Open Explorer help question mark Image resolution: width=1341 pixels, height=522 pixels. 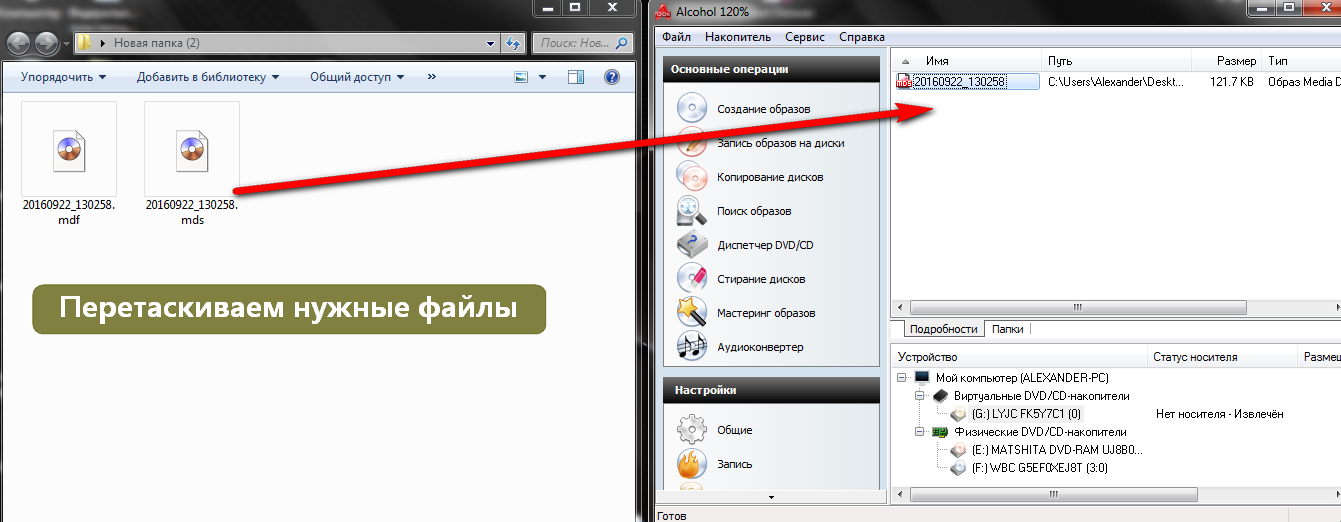[611, 77]
